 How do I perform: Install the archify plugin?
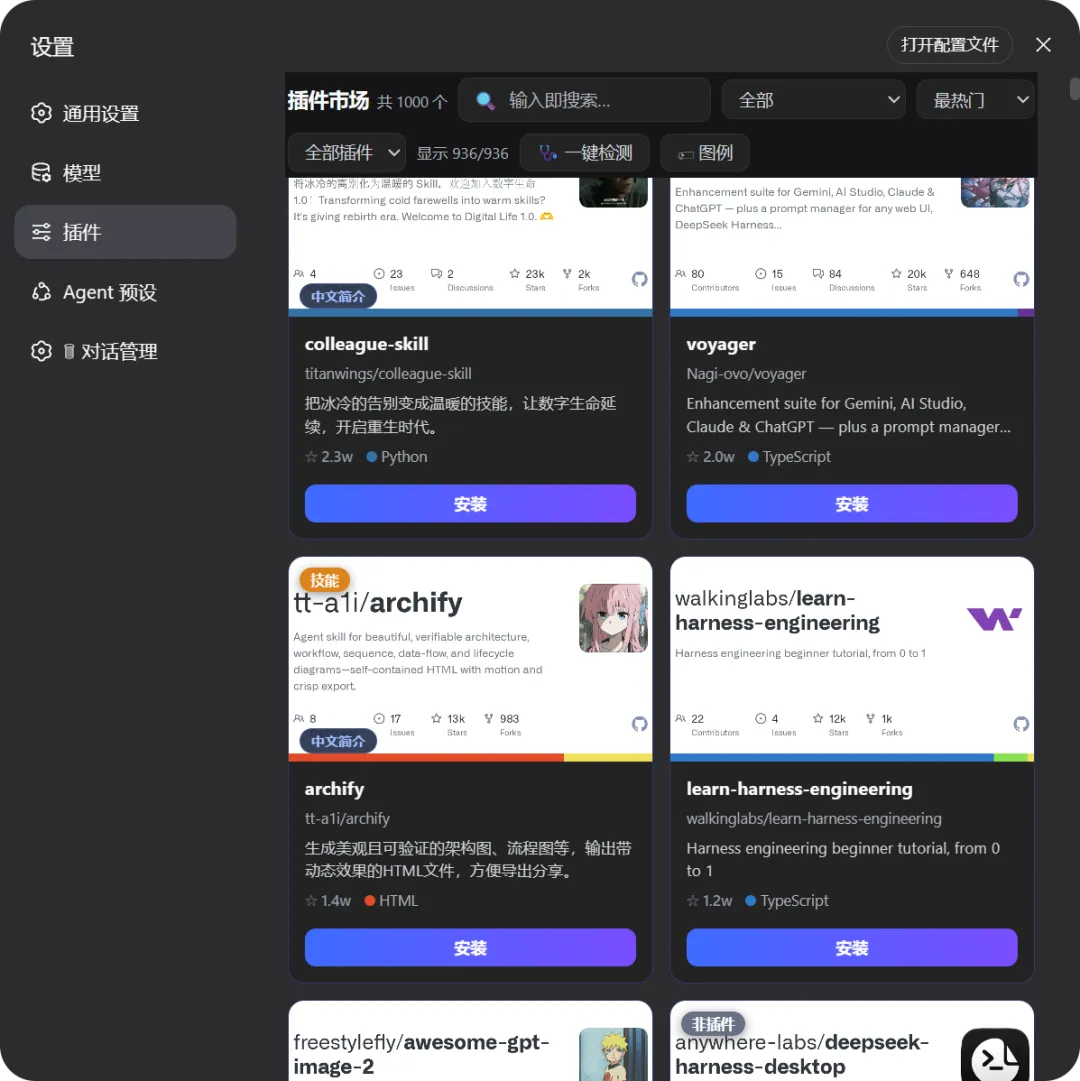coord(470,948)
